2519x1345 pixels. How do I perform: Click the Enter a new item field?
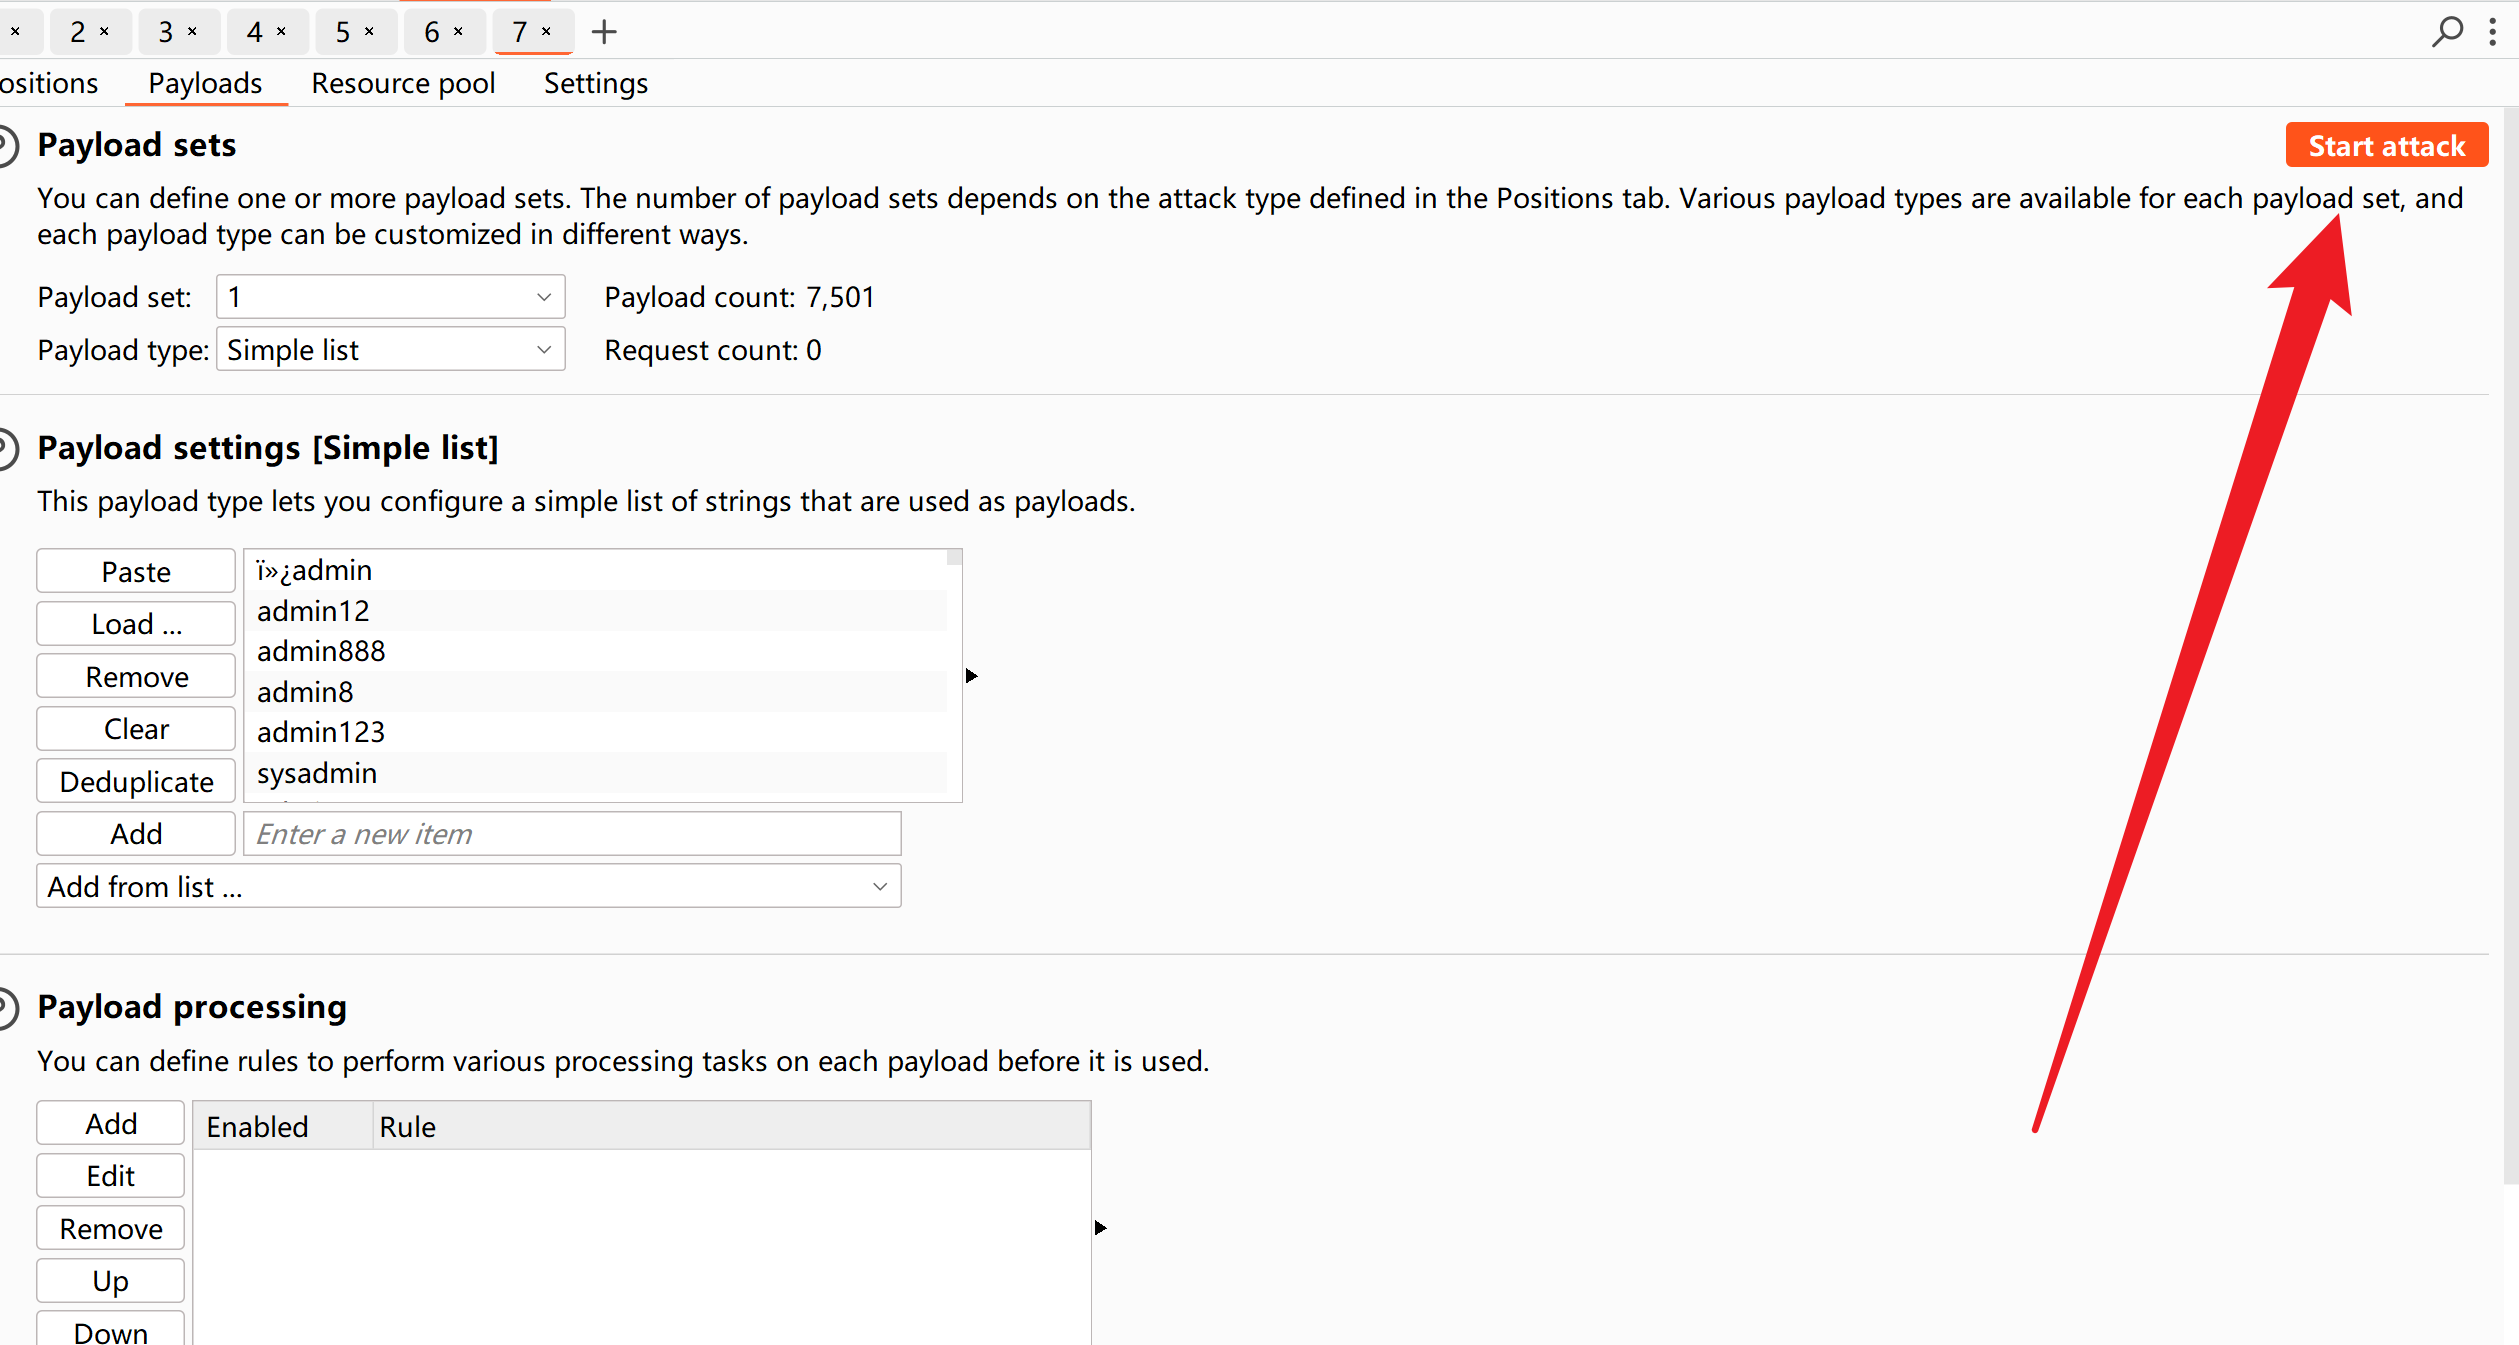pos(572,834)
